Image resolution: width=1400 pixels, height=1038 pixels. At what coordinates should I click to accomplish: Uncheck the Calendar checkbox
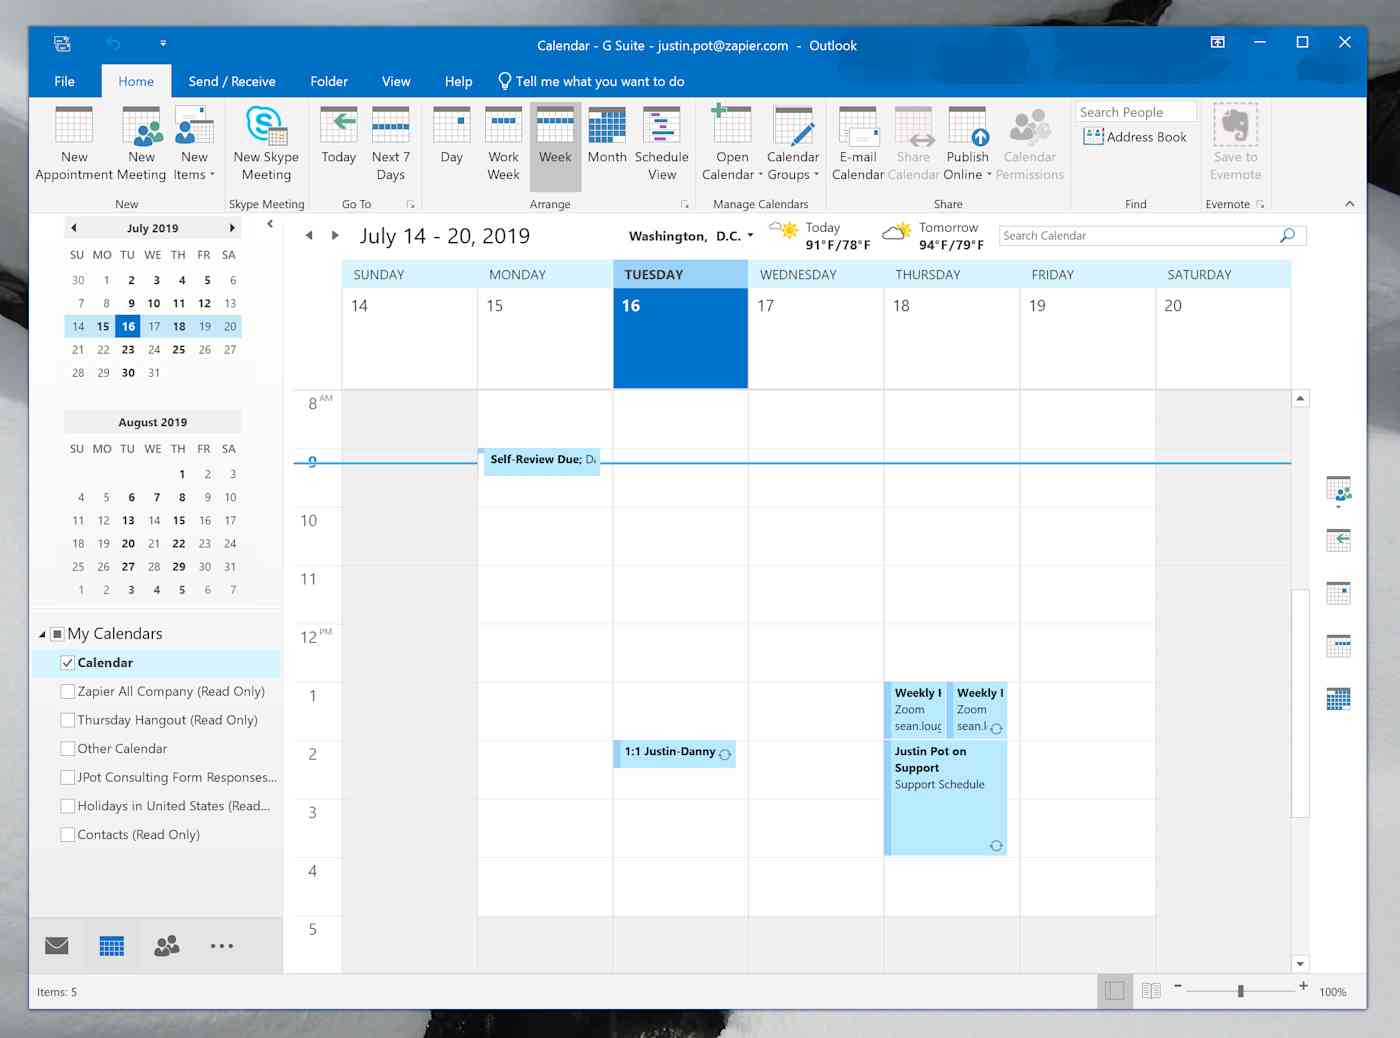(68, 663)
